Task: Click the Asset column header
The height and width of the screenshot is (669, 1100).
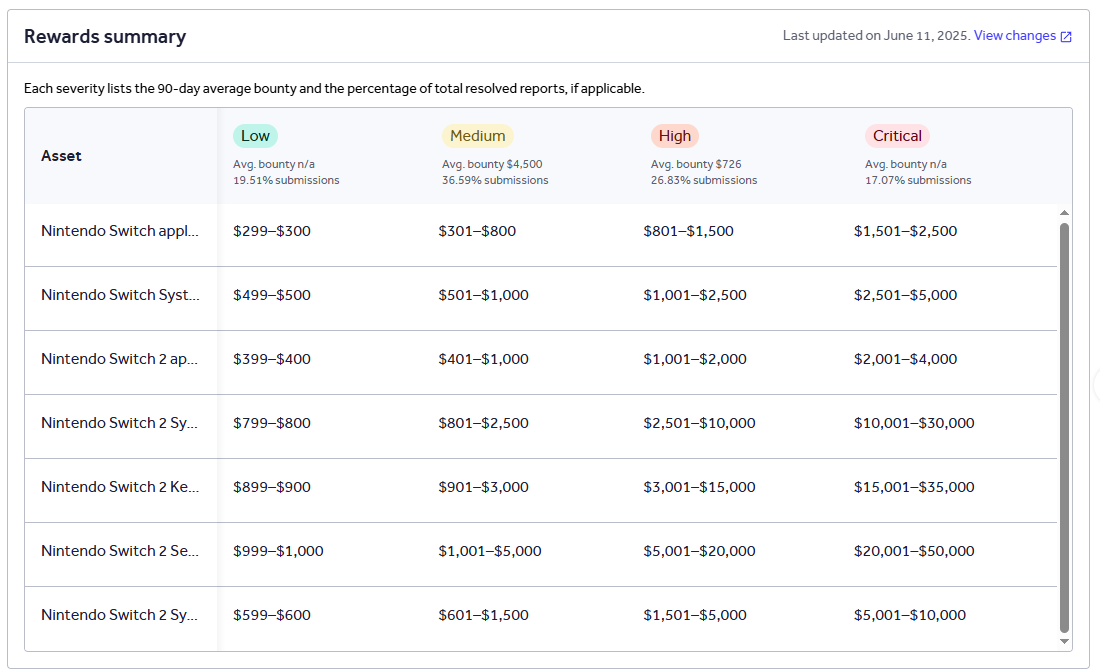Action: pos(61,156)
